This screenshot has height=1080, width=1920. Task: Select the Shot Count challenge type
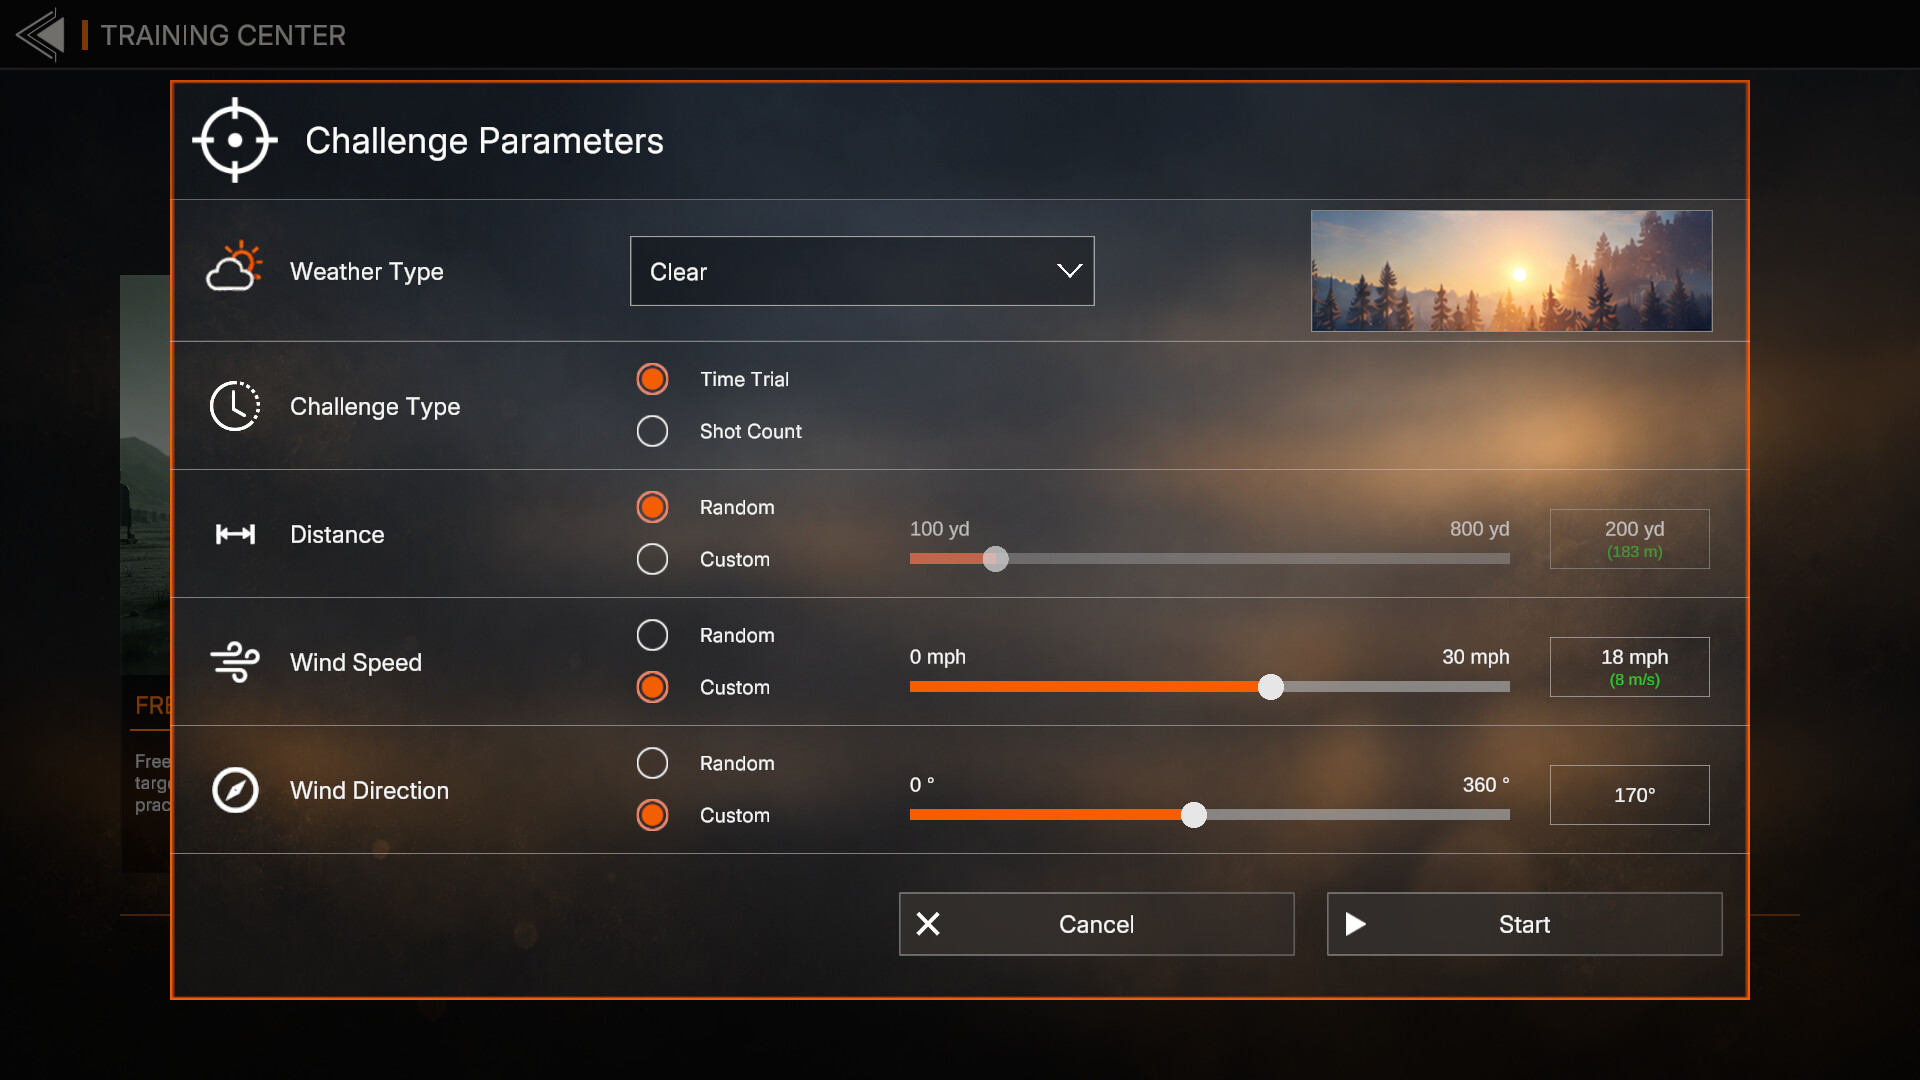coord(652,431)
